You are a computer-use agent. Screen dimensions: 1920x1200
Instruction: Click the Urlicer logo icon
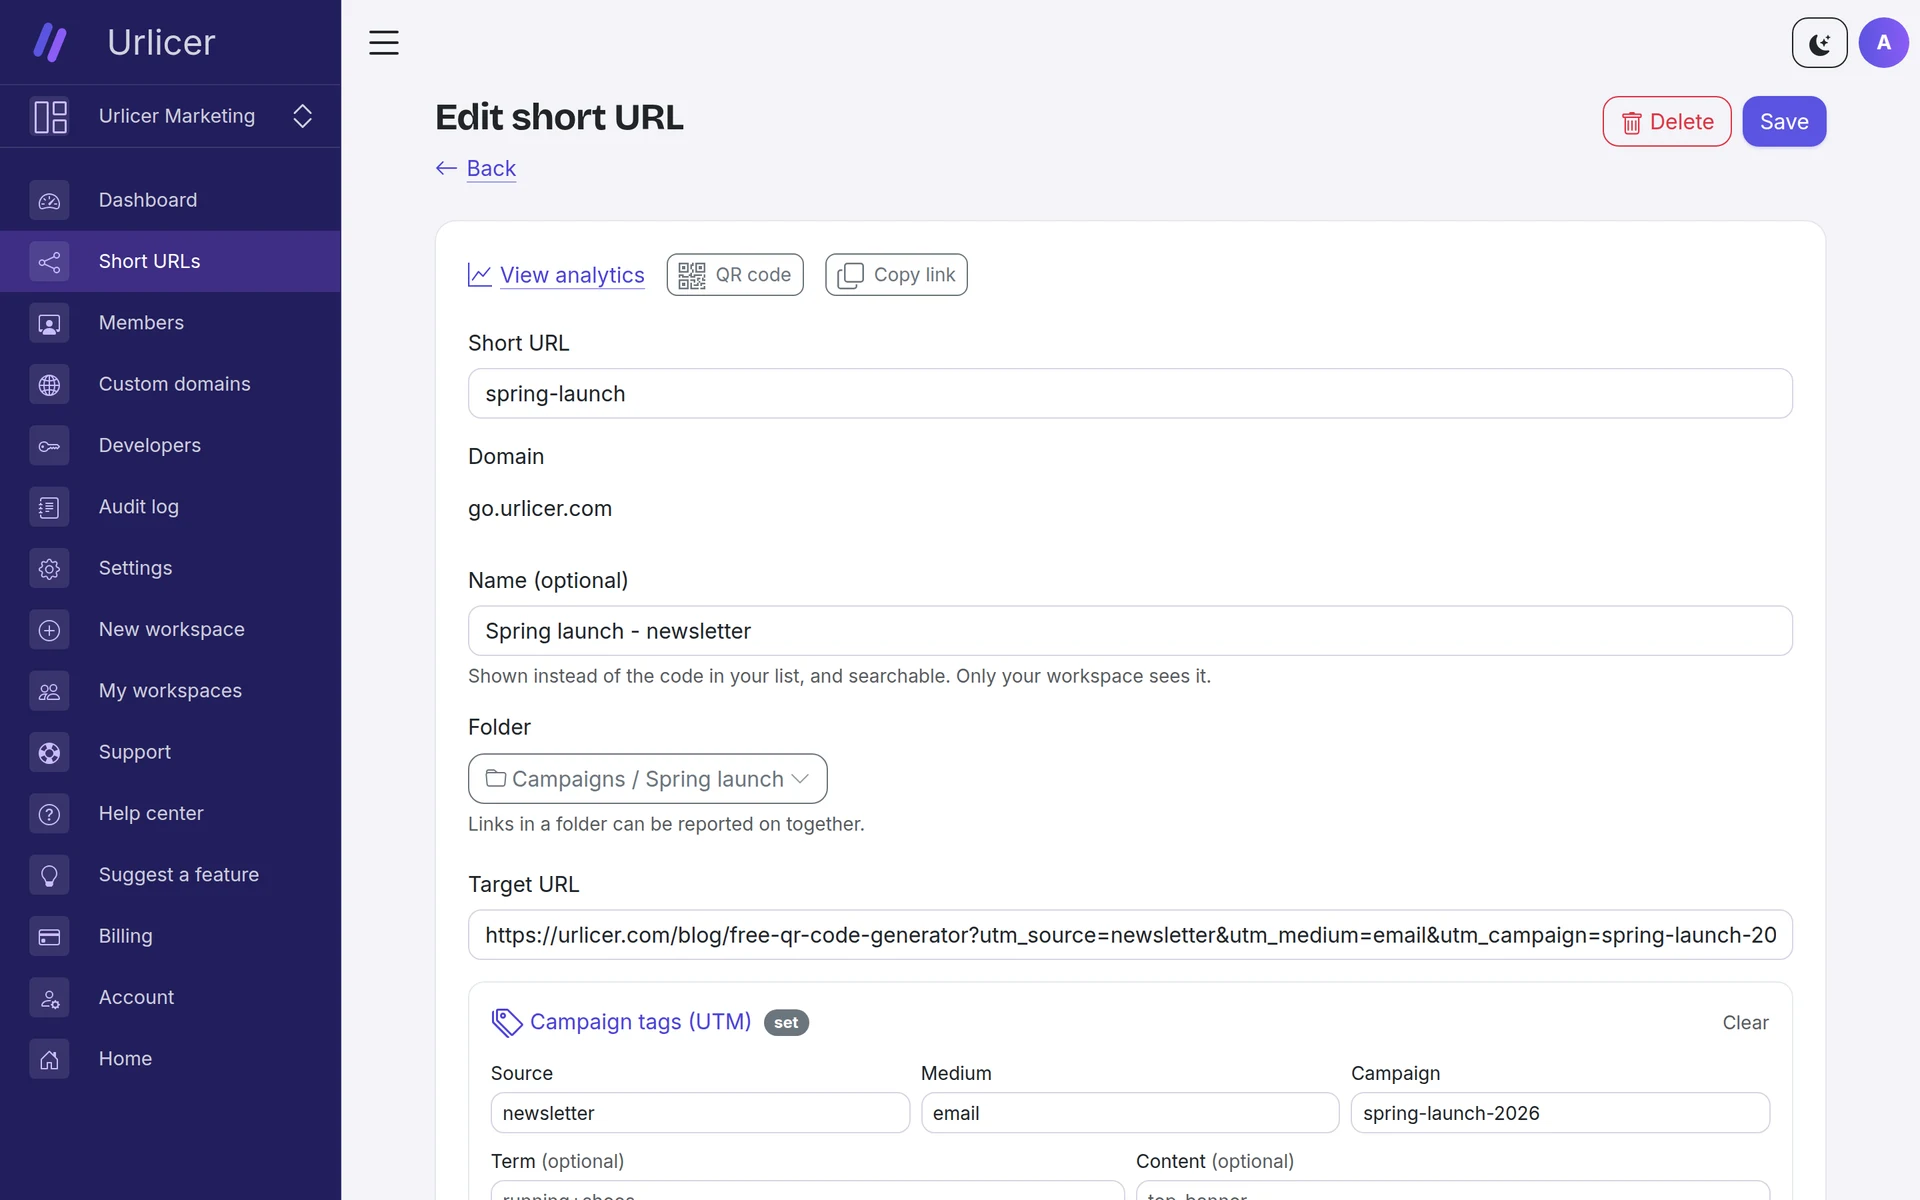pos(50,42)
